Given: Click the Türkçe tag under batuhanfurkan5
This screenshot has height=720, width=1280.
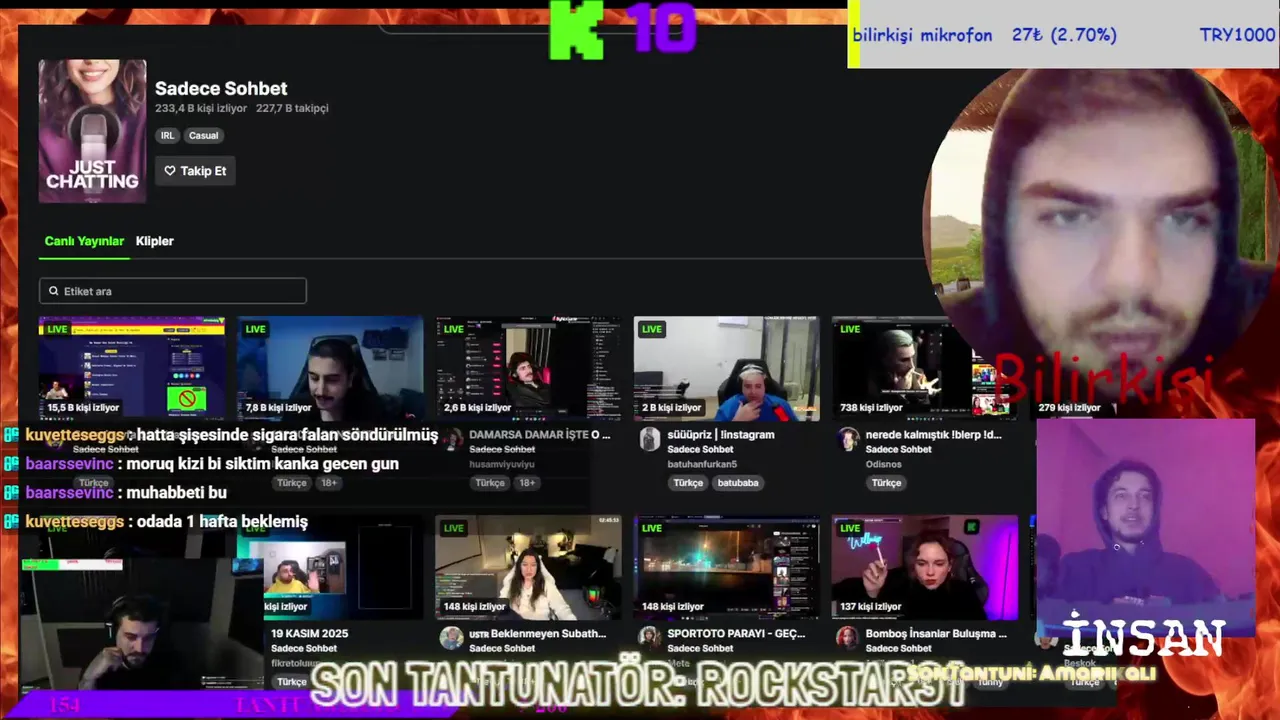Looking at the screenshot, I should [688, 483].
